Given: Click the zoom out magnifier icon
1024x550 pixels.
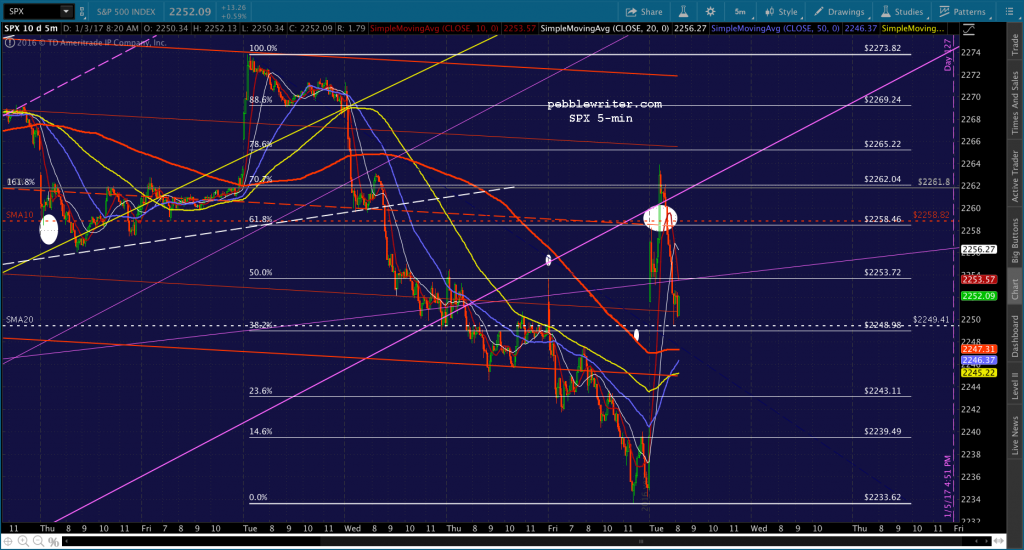Looking at the screenshot, I should (38, 542).
